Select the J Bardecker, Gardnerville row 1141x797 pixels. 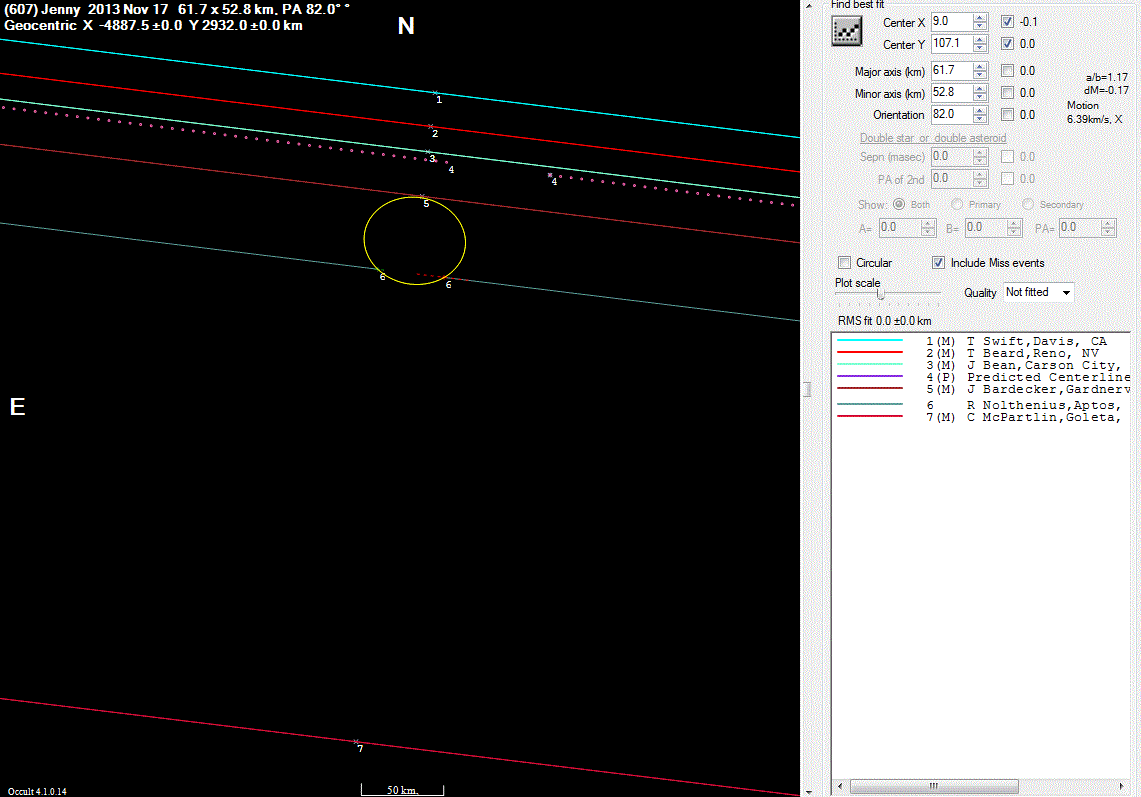[x=981, y=389]
